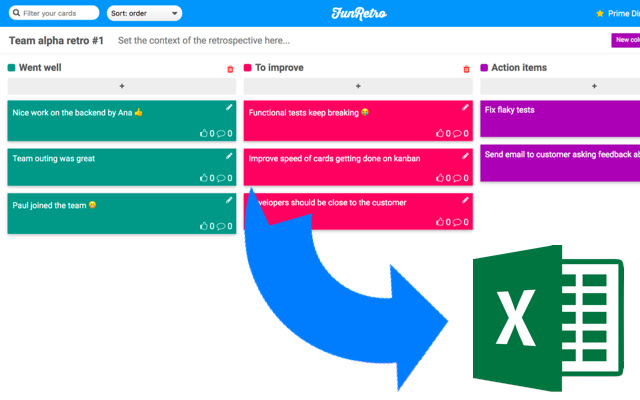Edit the 'Functional tests keep breaking' card

pos(465,107)
